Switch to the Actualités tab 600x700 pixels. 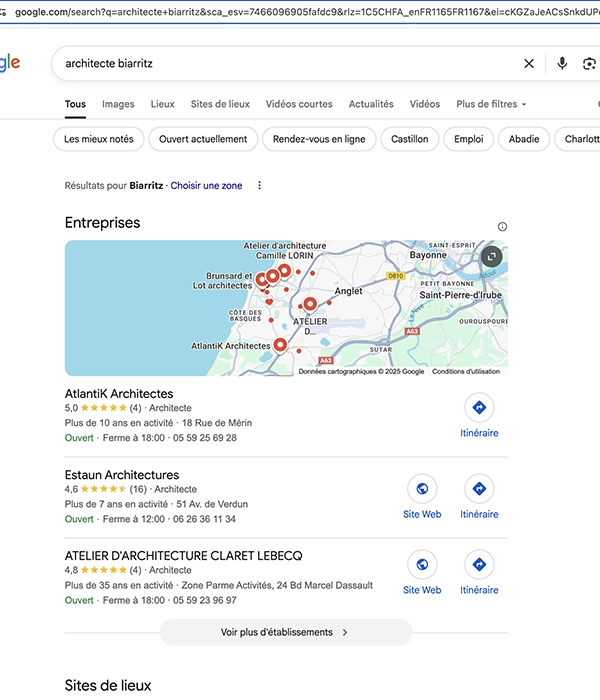(x=371, y=104)
